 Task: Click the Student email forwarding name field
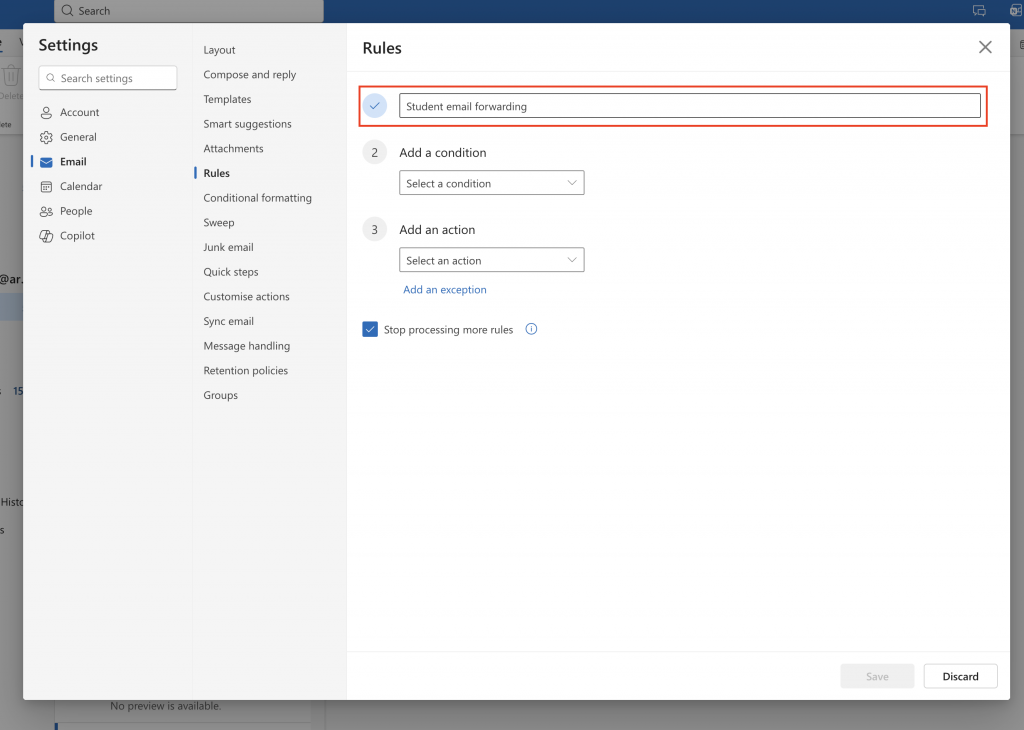[688, 105]
